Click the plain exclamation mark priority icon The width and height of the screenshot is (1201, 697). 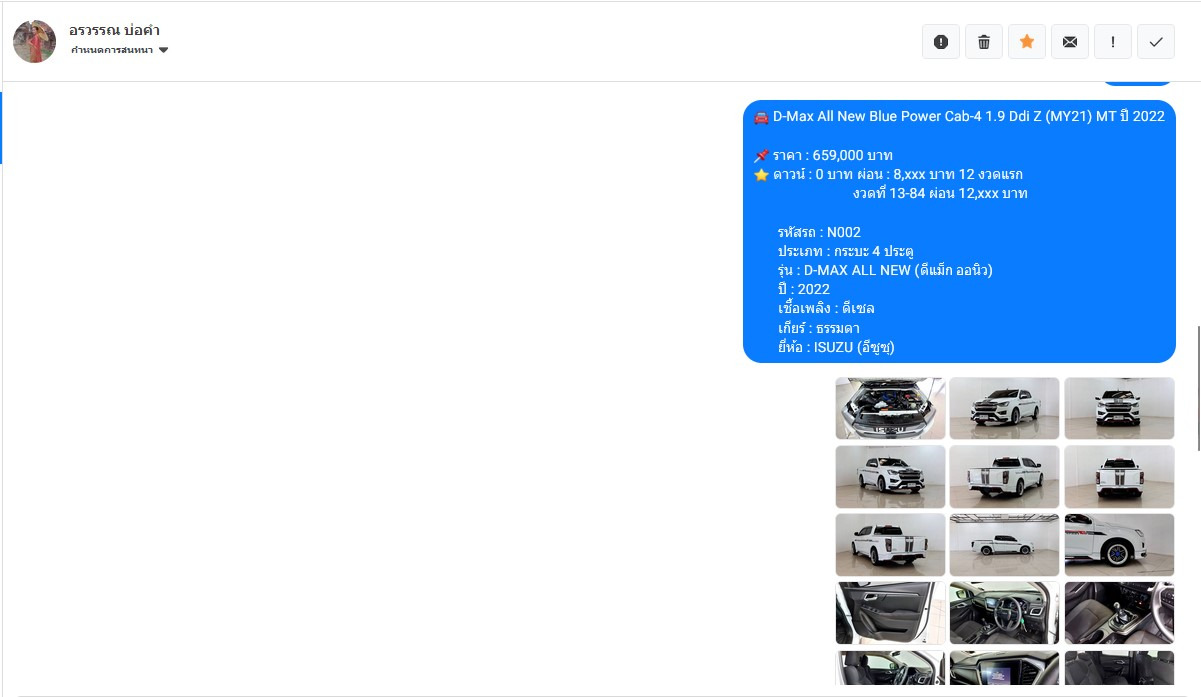[x=1112, y=42]
